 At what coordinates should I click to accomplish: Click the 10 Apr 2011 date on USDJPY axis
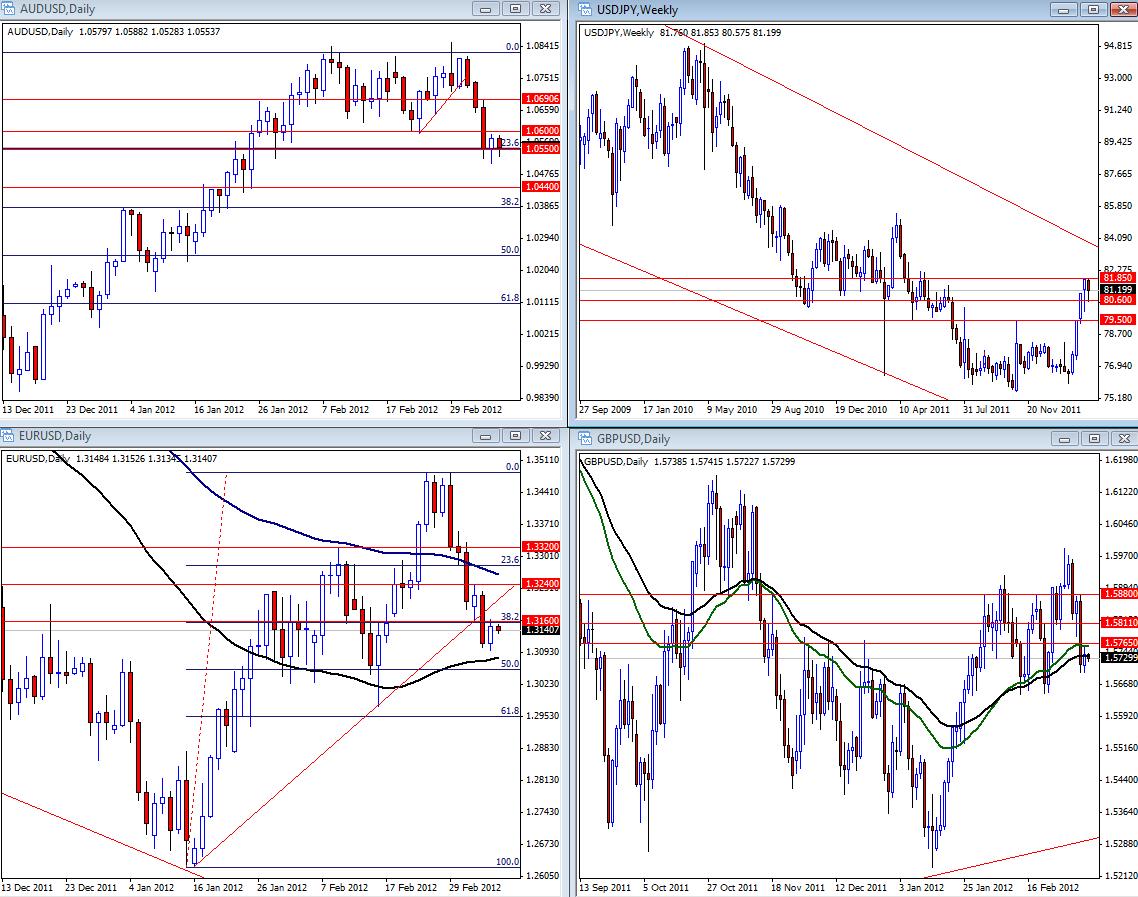click(924, 409)
